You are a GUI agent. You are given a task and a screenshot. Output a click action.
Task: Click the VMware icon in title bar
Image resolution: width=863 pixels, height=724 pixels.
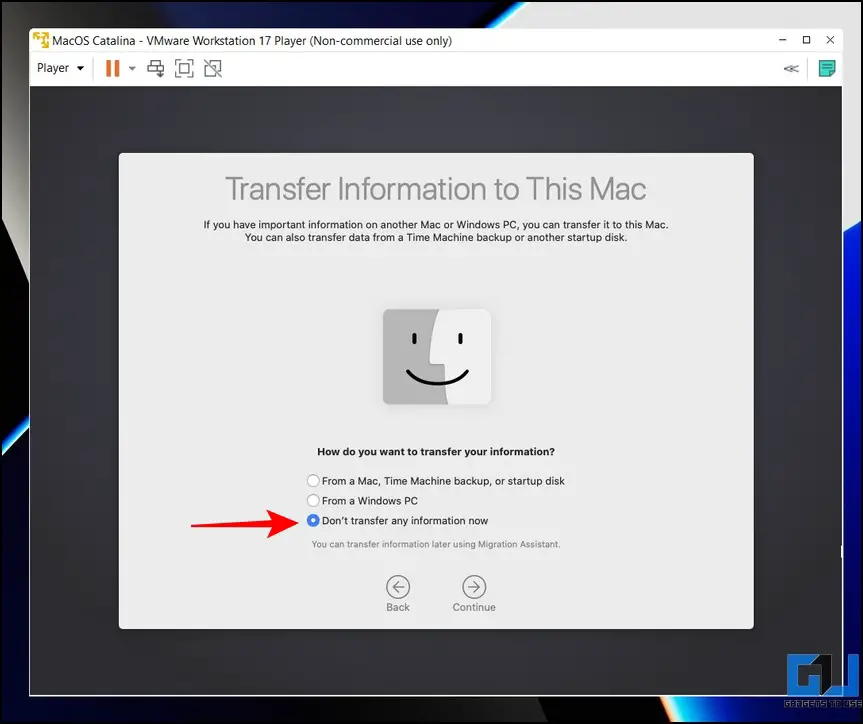click(x=41, y=41)
